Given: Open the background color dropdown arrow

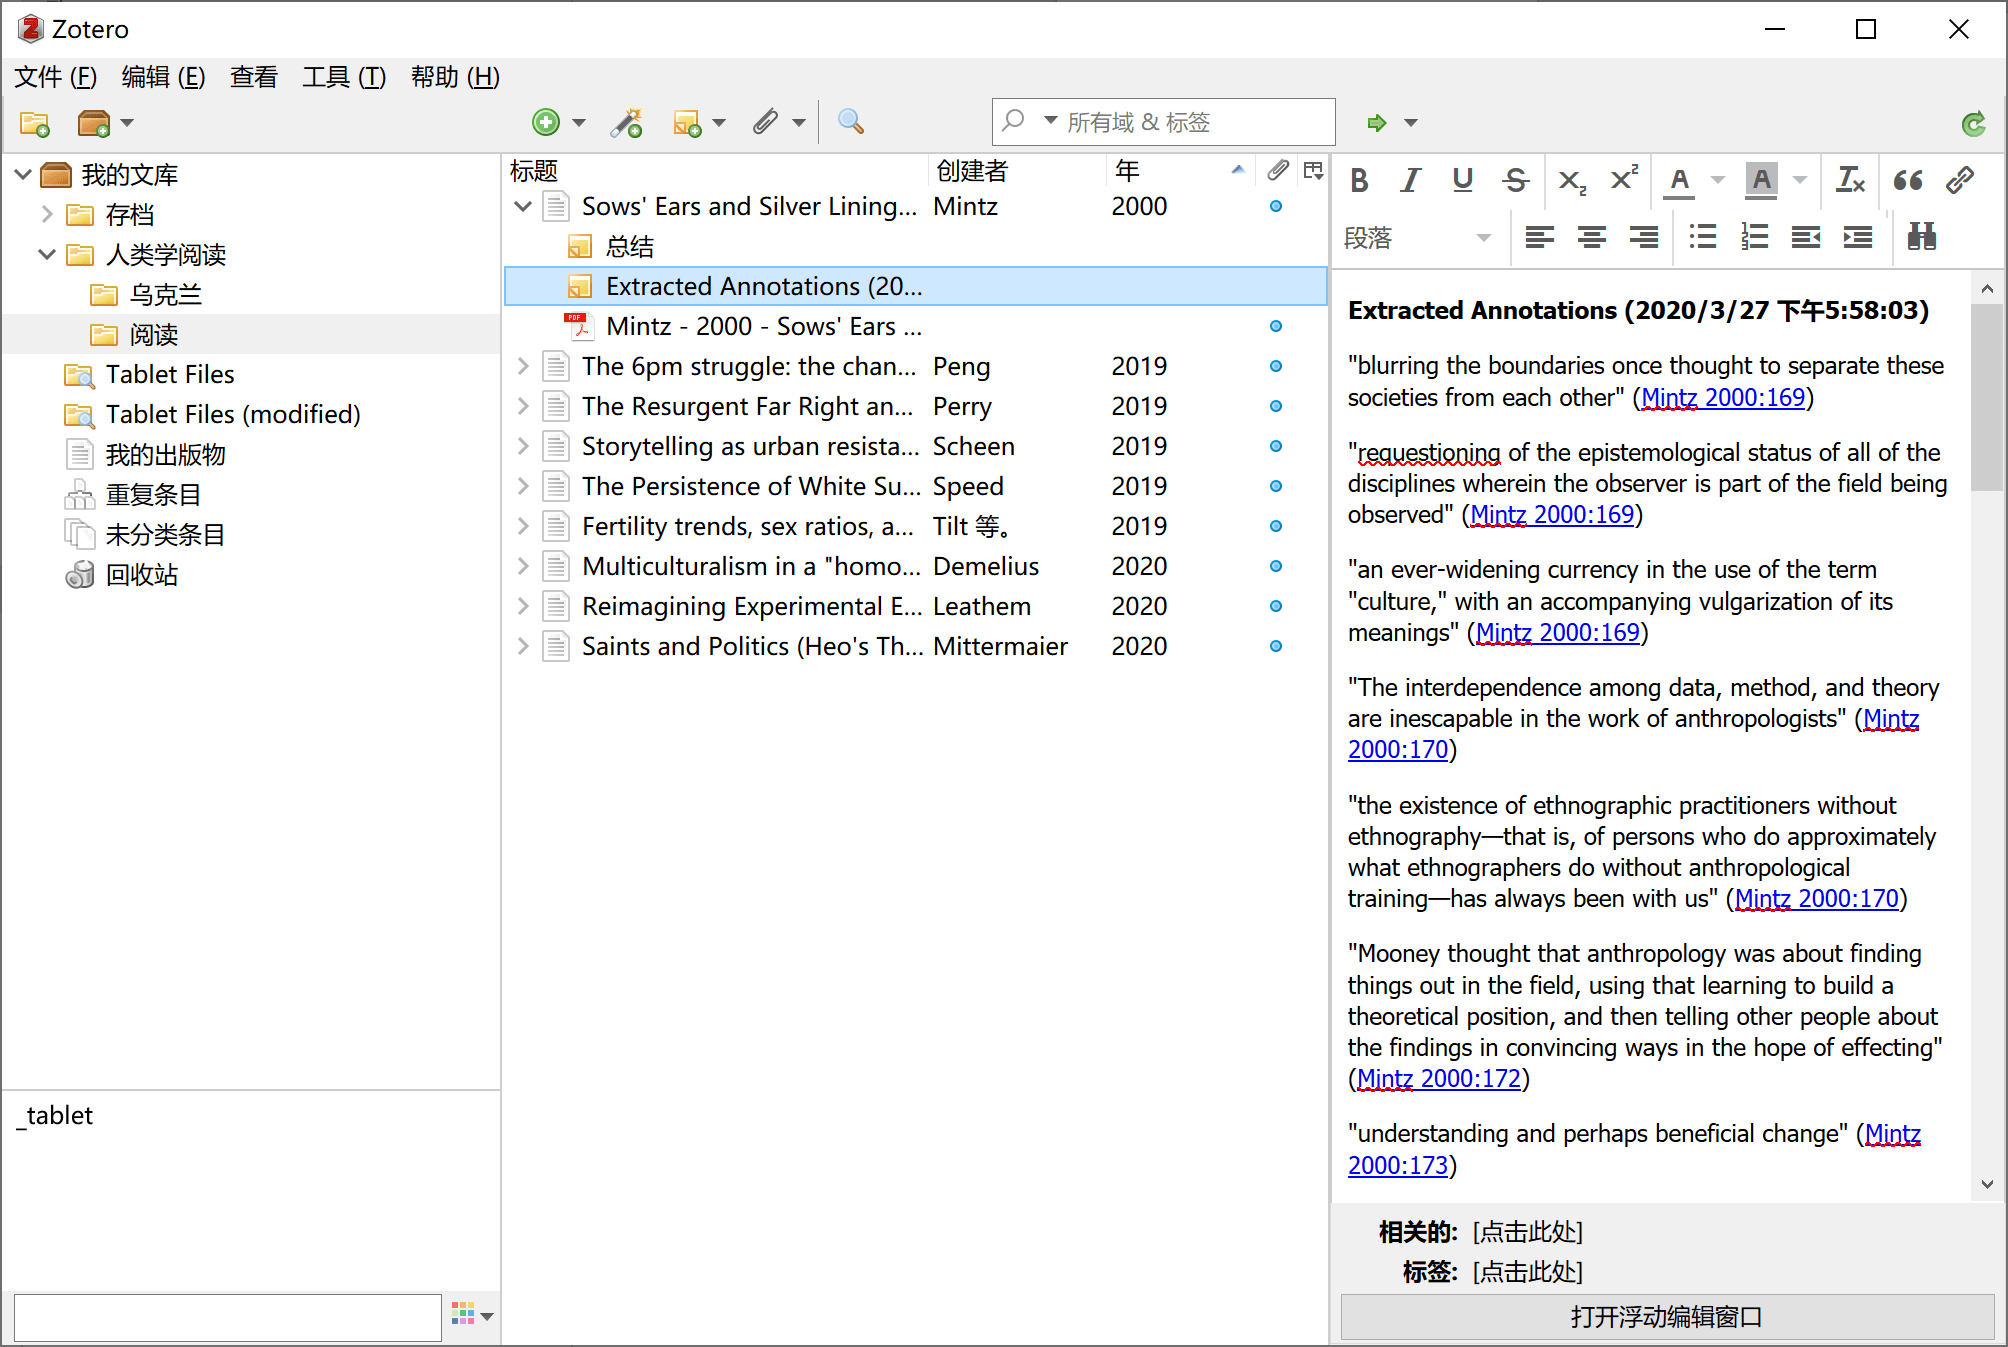Looking at the screenshot, I should (1800, 180).
